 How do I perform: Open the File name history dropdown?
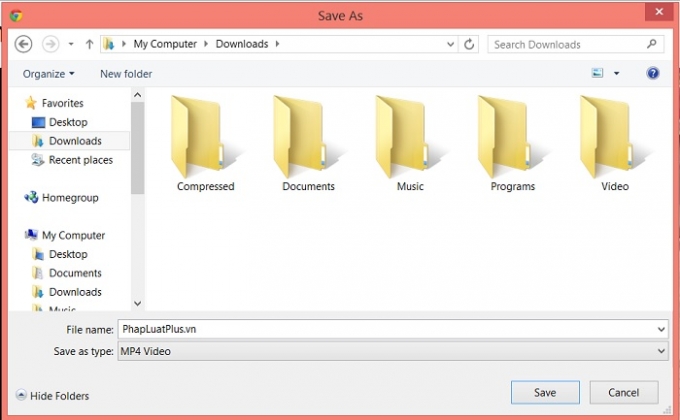(x=661, y=329)
